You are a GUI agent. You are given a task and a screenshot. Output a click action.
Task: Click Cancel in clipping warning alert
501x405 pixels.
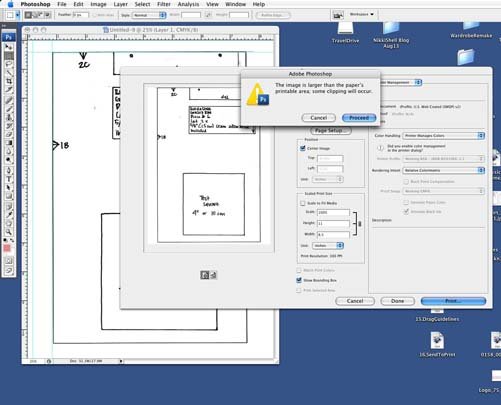click(319, 118)
